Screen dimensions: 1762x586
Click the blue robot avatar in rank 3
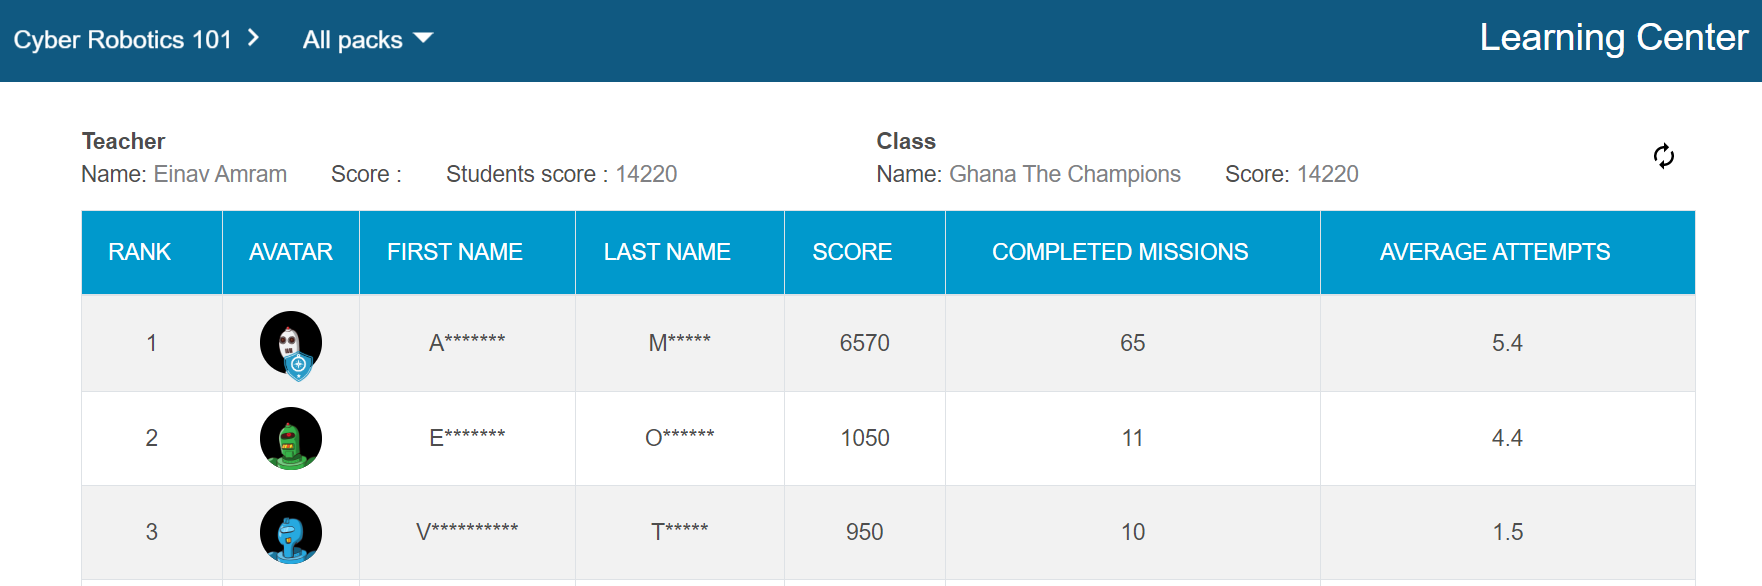(x=291, y=532)
